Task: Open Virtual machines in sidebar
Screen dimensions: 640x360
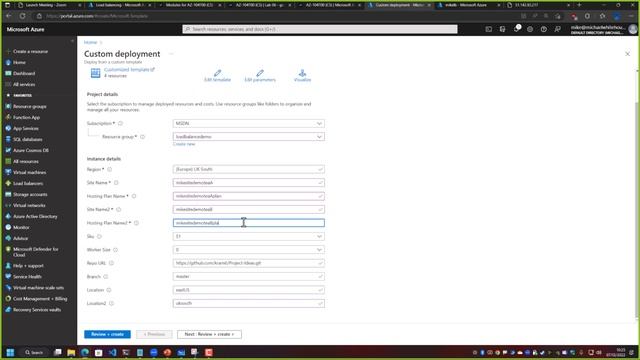Action: pos(29,173)
